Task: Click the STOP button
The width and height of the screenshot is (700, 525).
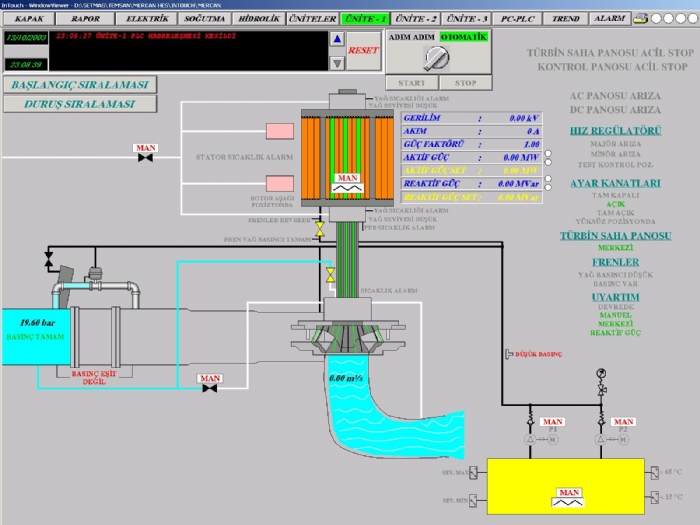Action: pos(466,83)
